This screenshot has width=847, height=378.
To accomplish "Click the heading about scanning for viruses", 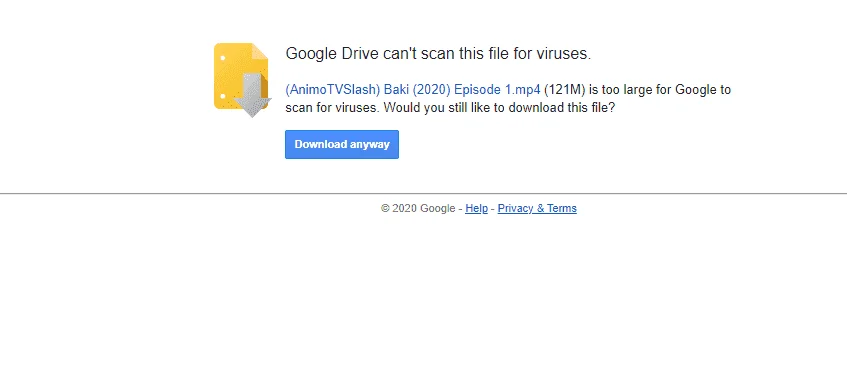I will (438, 53).
